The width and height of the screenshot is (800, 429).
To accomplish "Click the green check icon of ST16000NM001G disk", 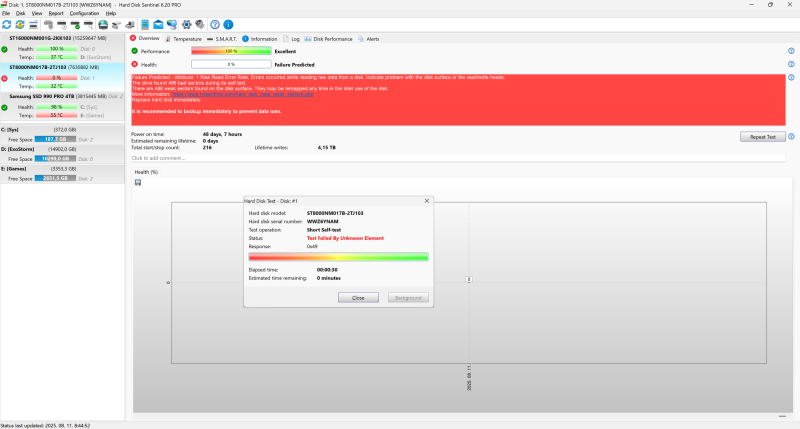I will click(5, 49).
